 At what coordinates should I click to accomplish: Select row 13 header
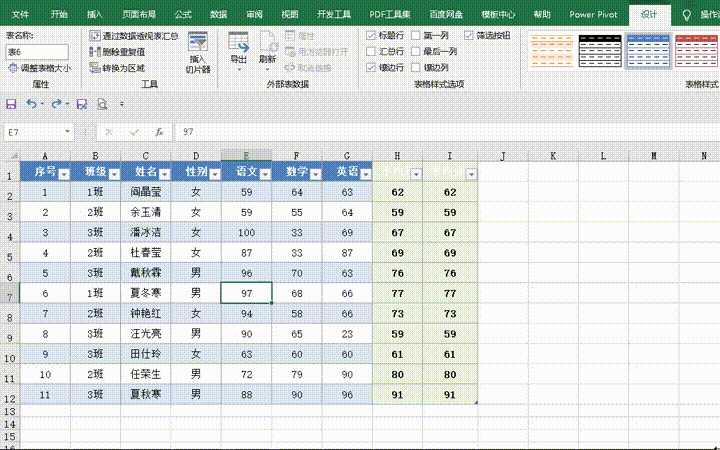tap(10, 411)
